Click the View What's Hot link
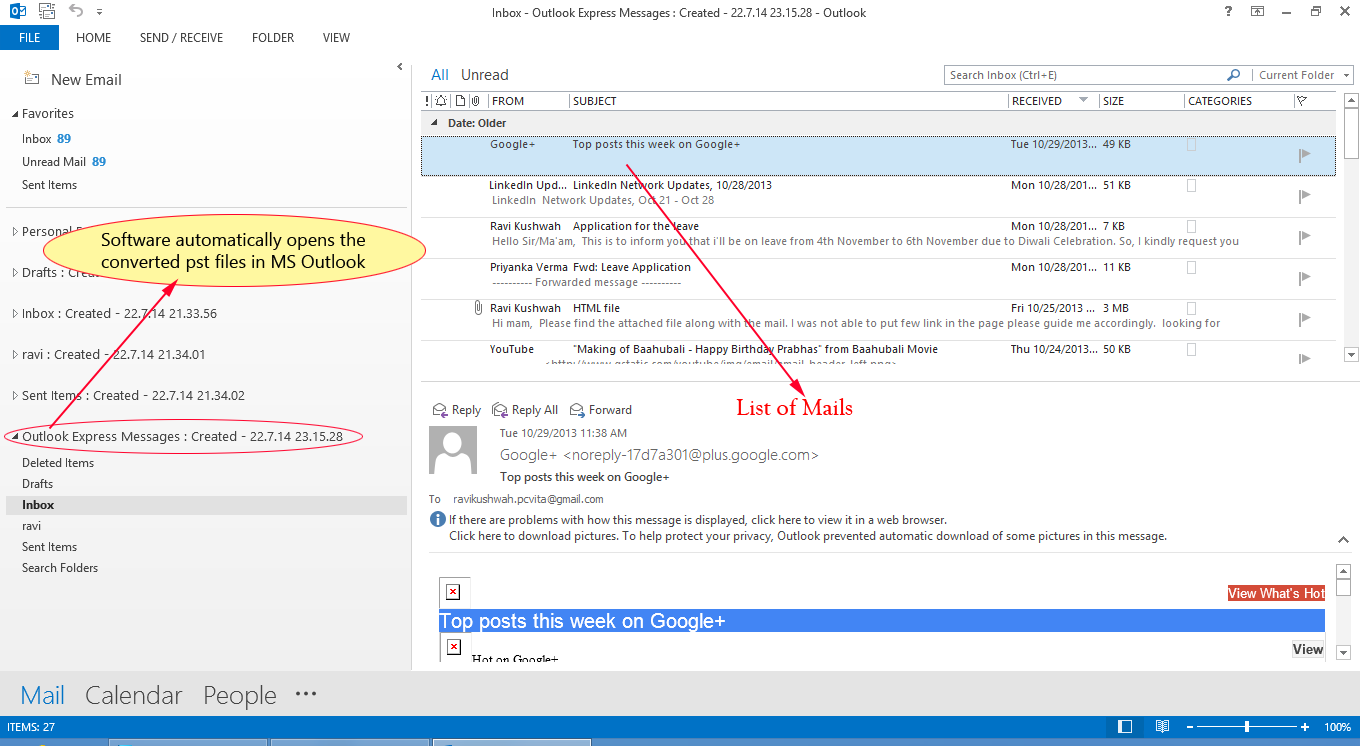This screenshot has width=1360, height=746. tap(1276, 593)
